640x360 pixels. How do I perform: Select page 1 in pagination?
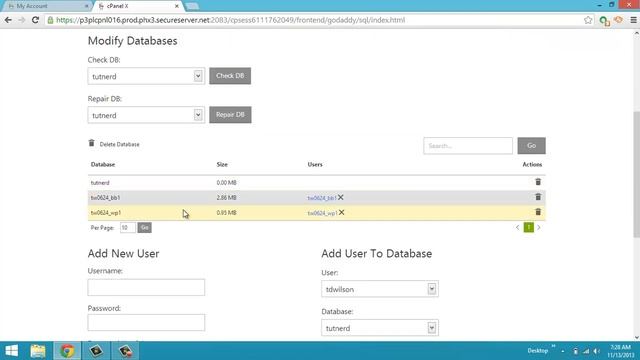(529, 227)
